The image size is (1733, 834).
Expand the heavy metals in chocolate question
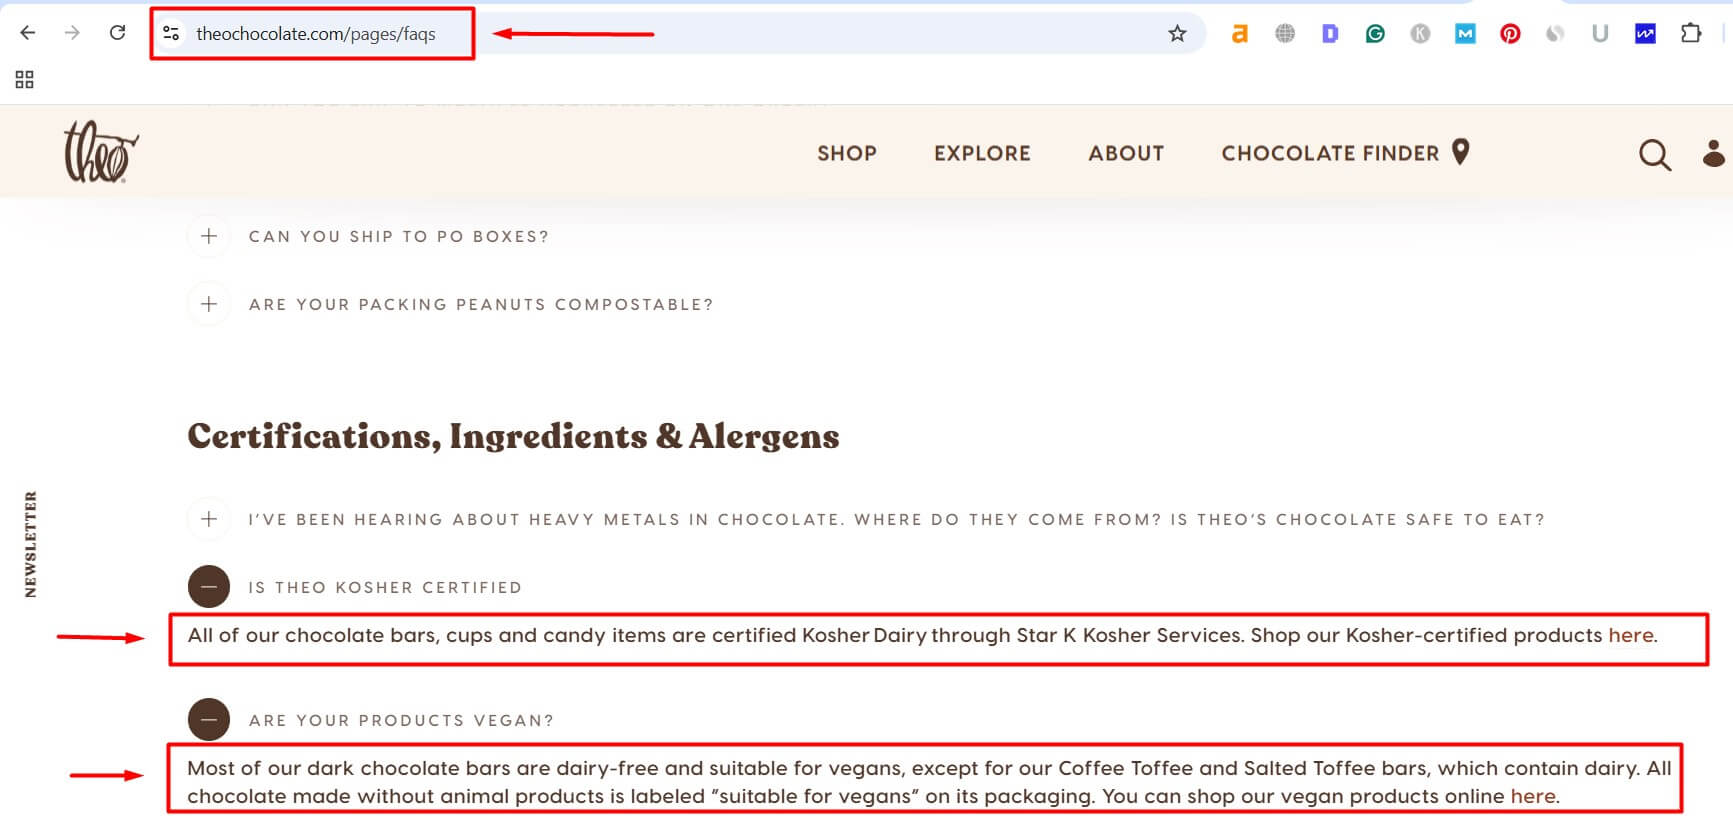tap(209, 519)
